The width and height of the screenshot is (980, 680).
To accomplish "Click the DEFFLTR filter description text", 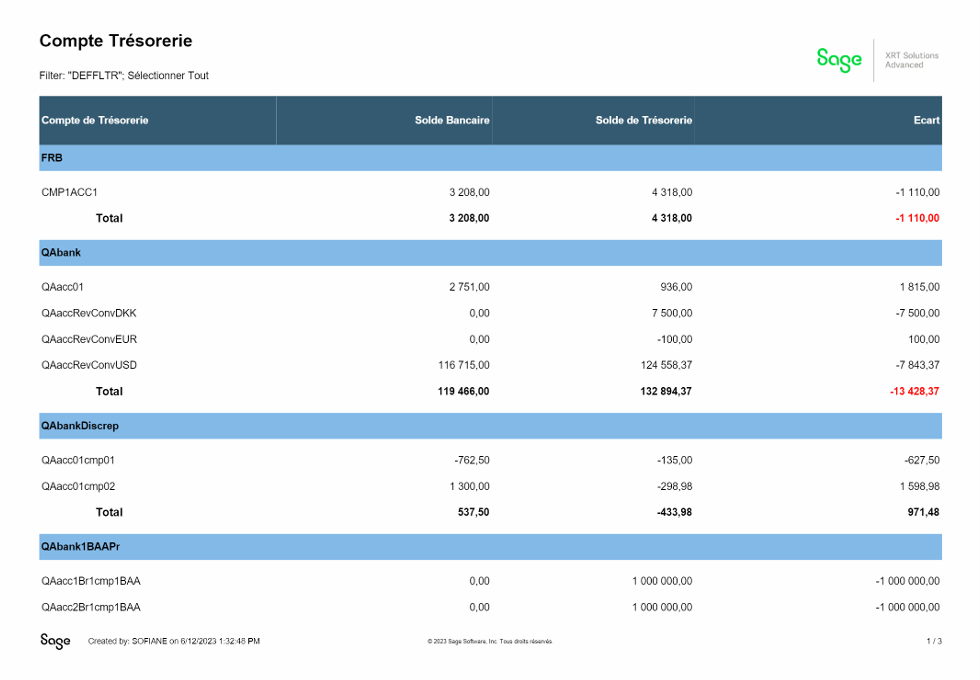I will click(x=124, y=76).
